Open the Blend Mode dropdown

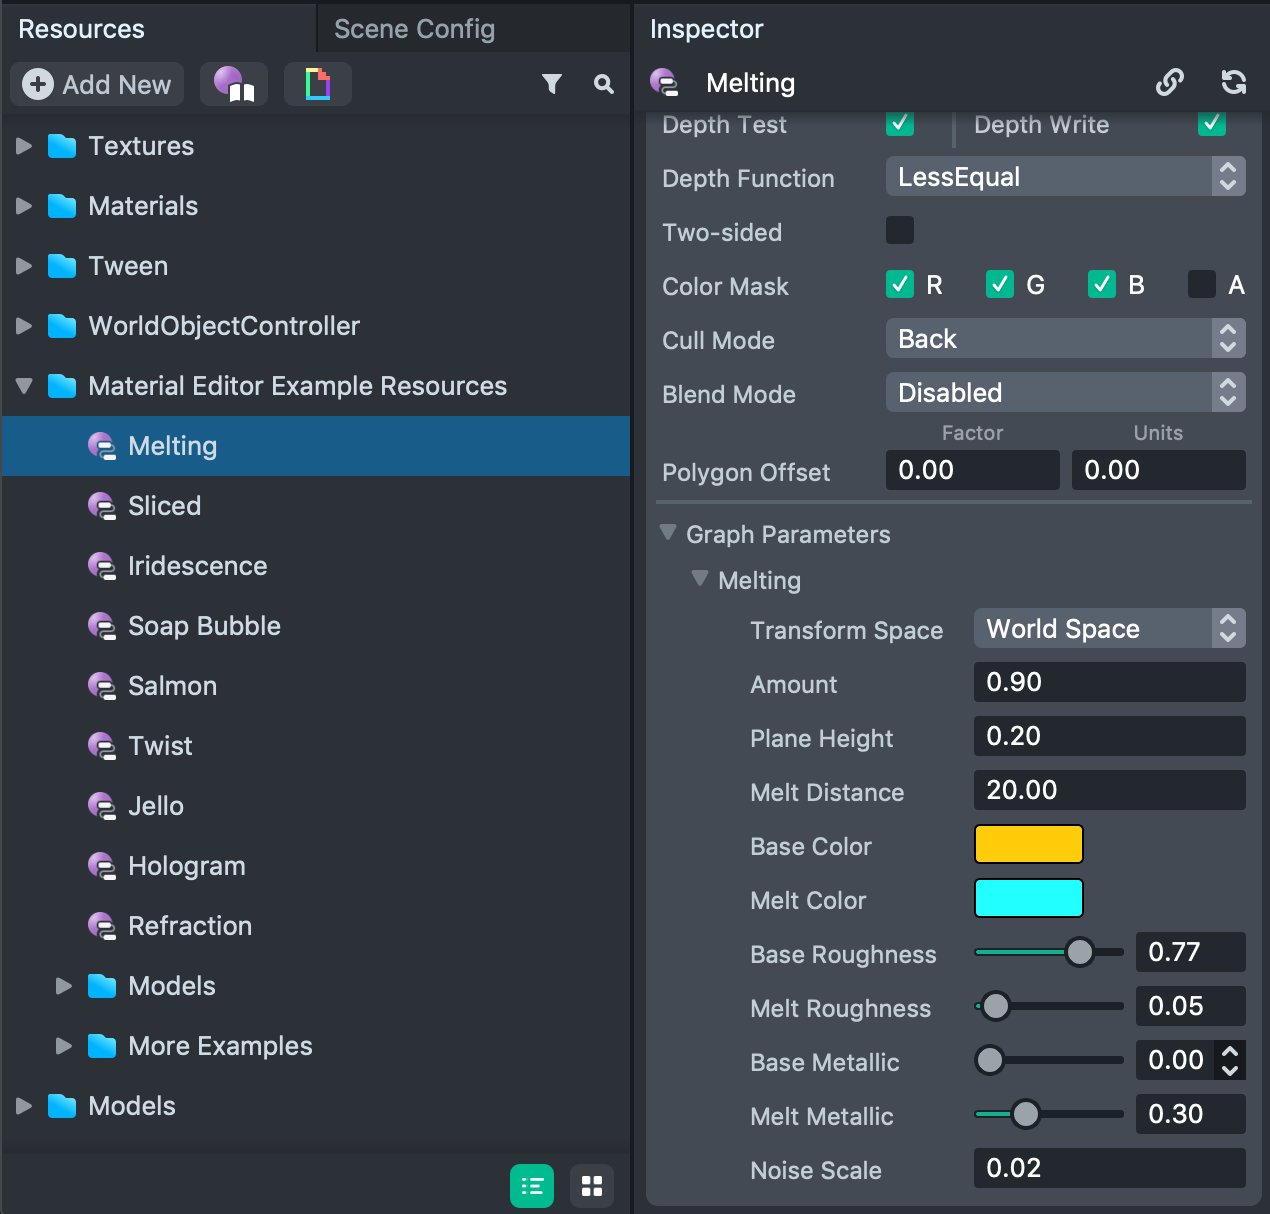1065,393
